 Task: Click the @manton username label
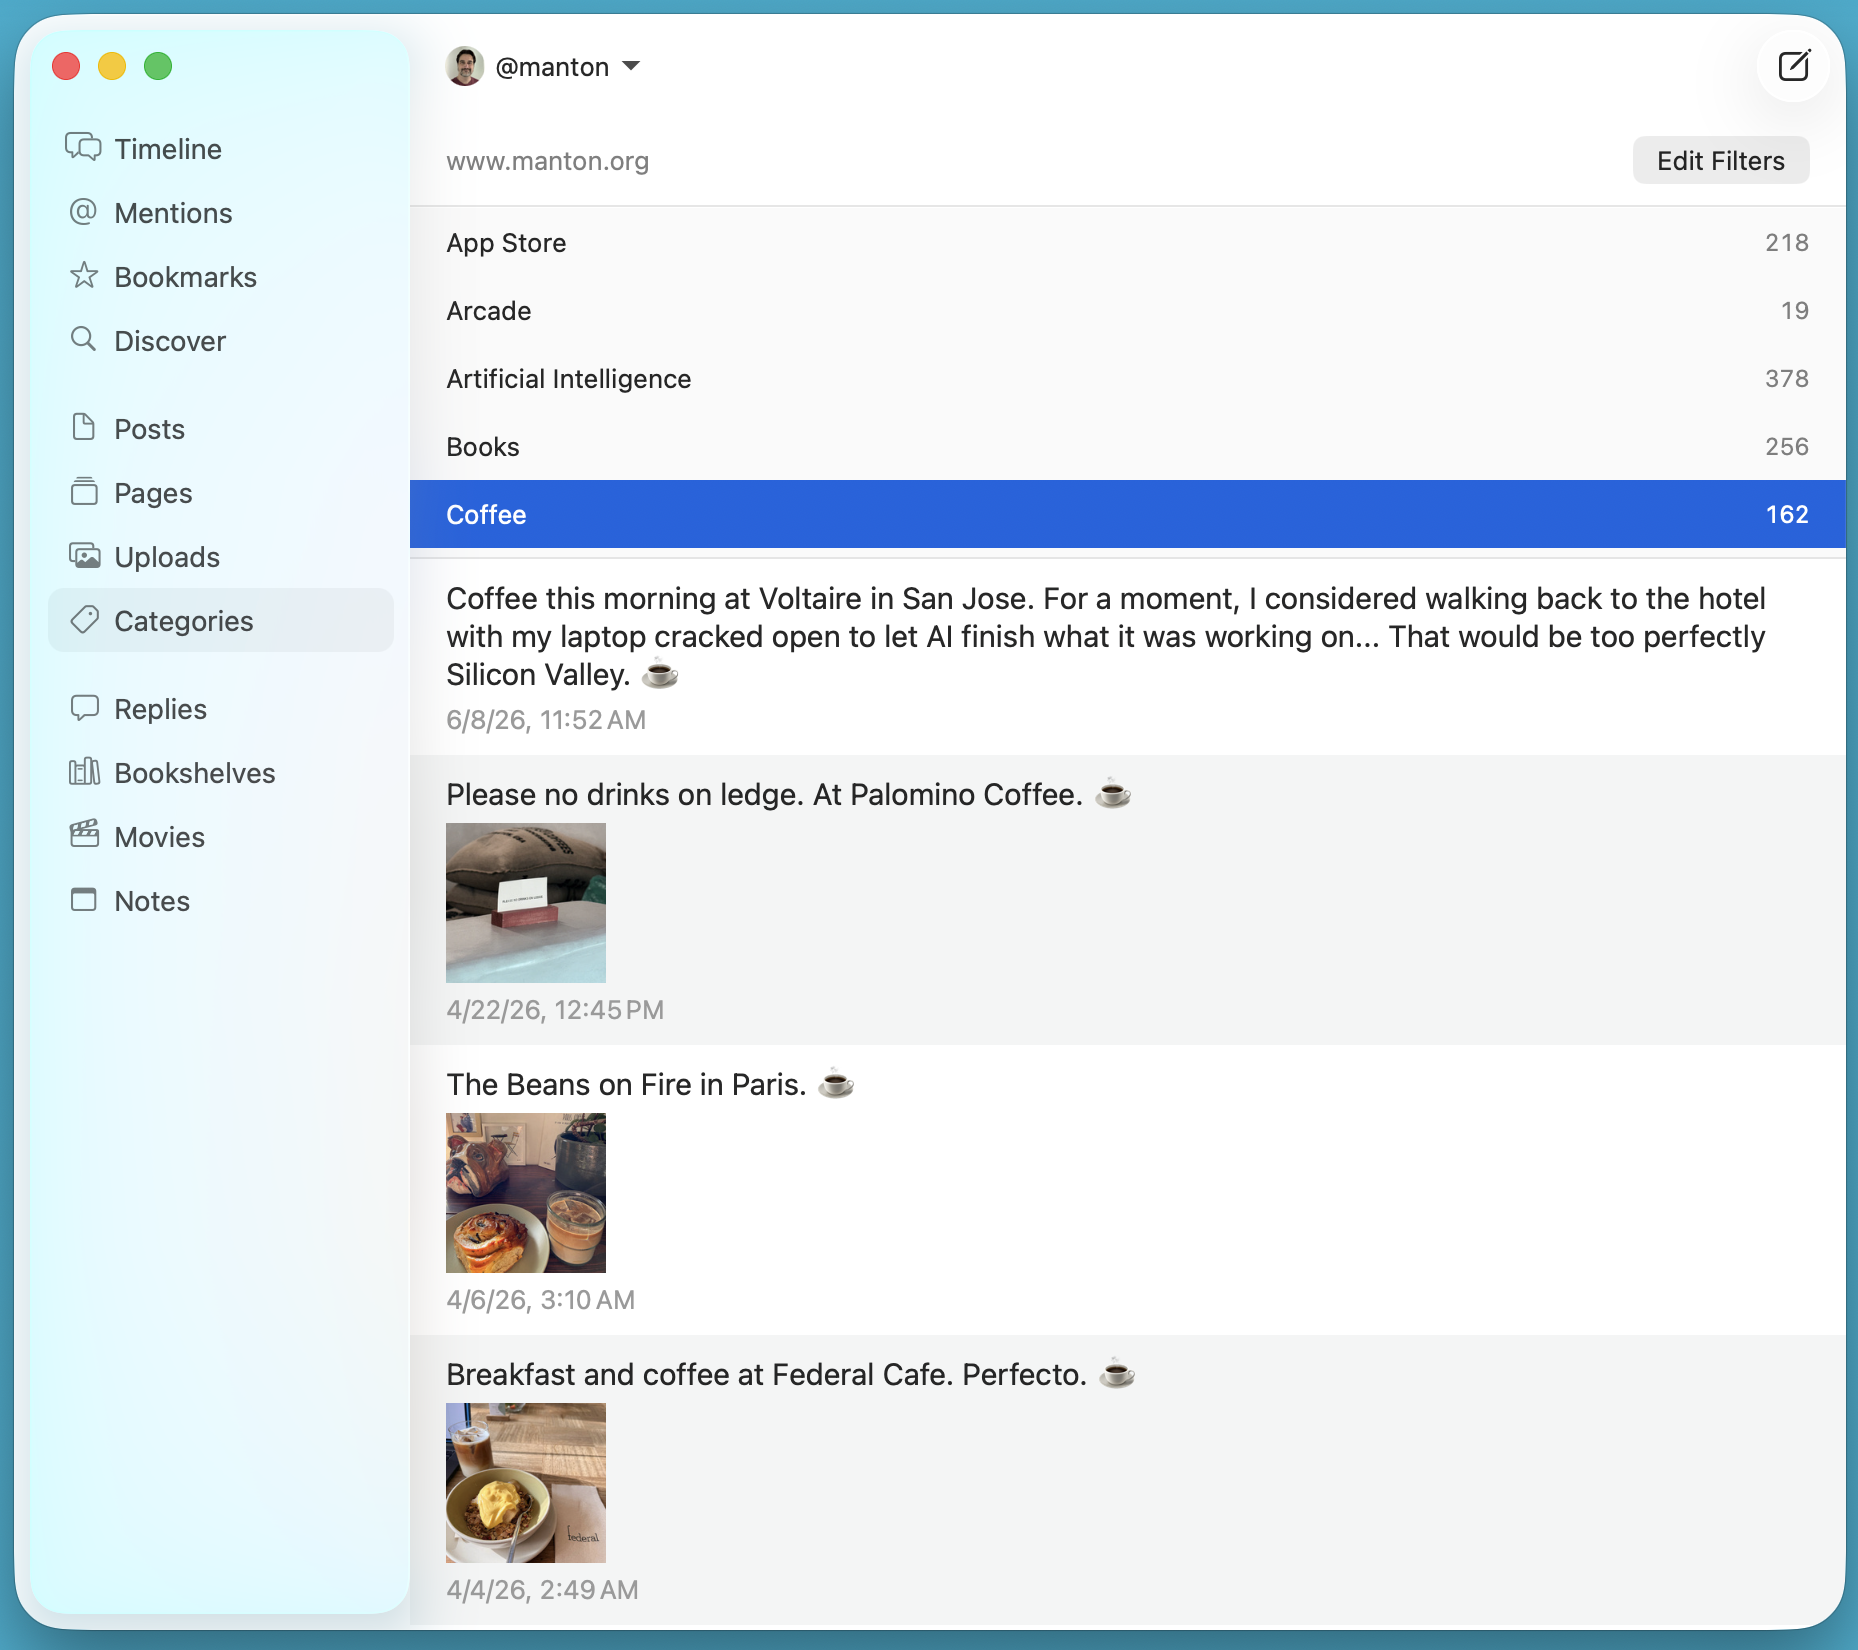(552, 66)
